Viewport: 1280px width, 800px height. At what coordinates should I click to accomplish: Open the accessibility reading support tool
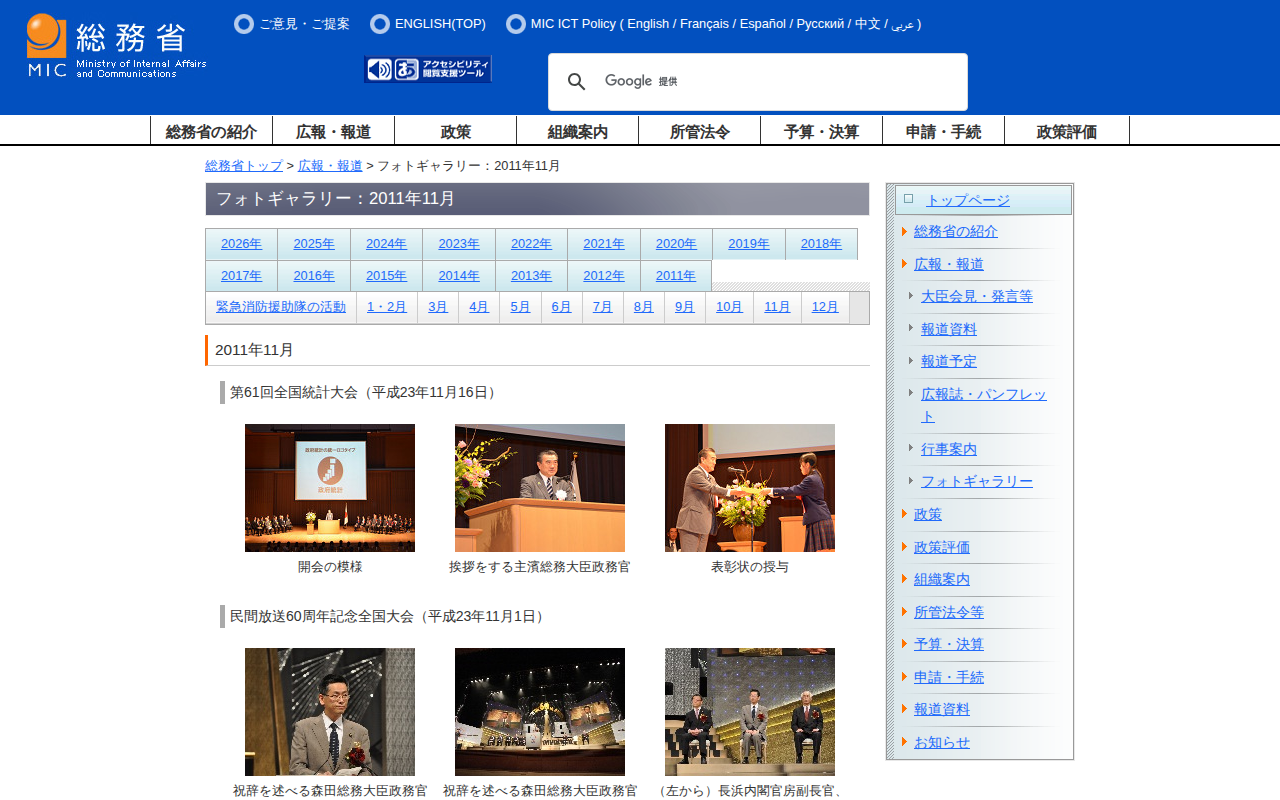[428, 69]
